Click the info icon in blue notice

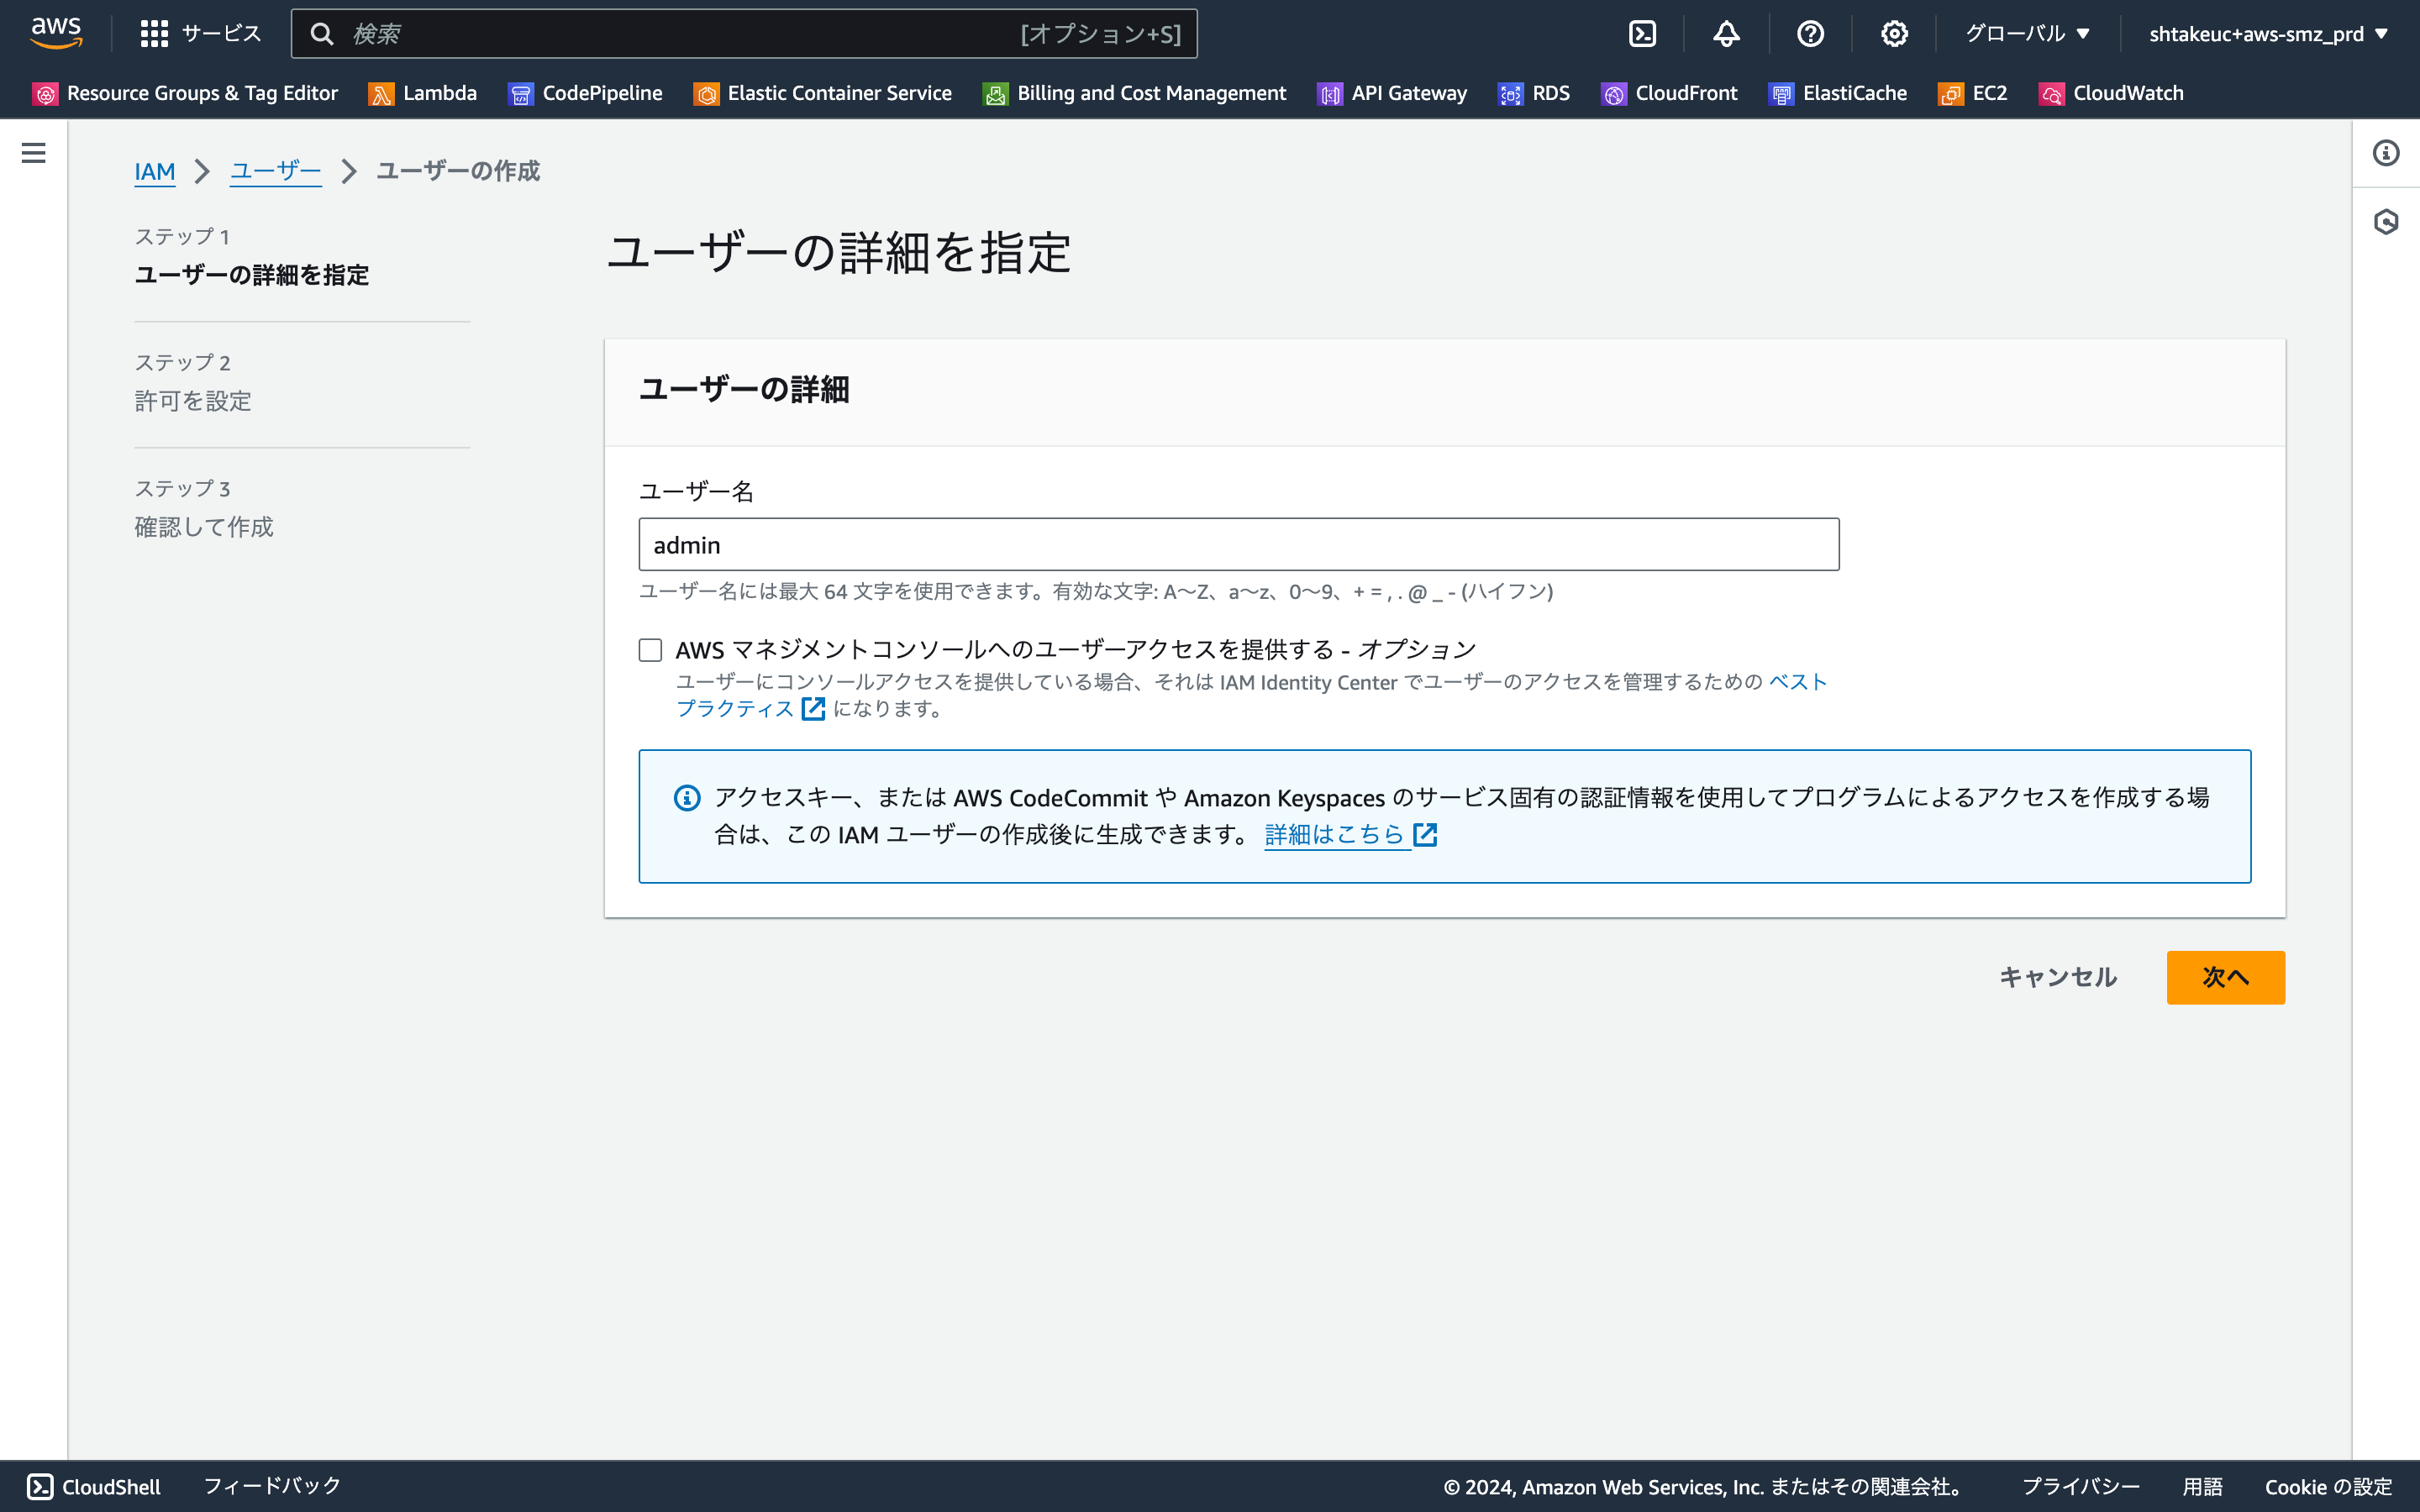coord(687,798)
